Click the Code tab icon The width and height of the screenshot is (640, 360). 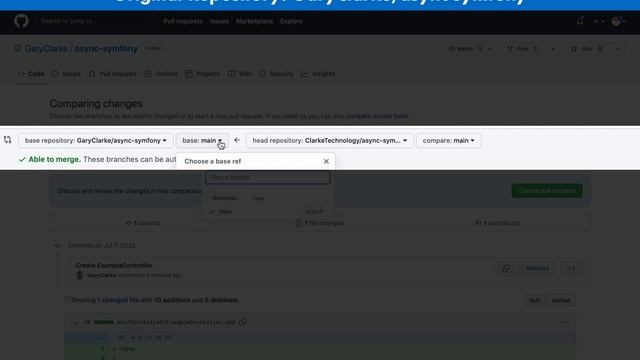pos(21,74)
